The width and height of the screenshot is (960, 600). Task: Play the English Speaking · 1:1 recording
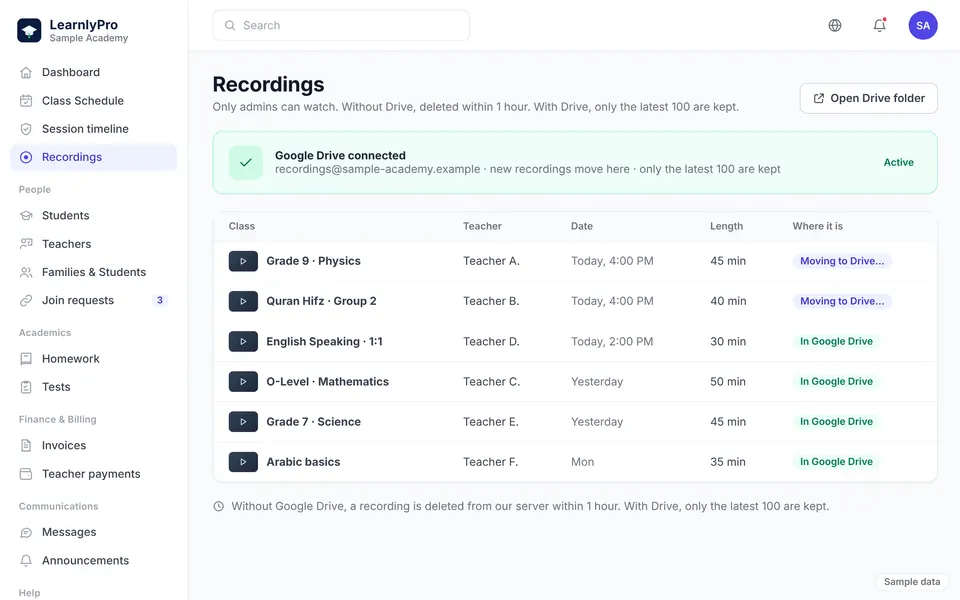pyautogui.click(x=243, y=342)
